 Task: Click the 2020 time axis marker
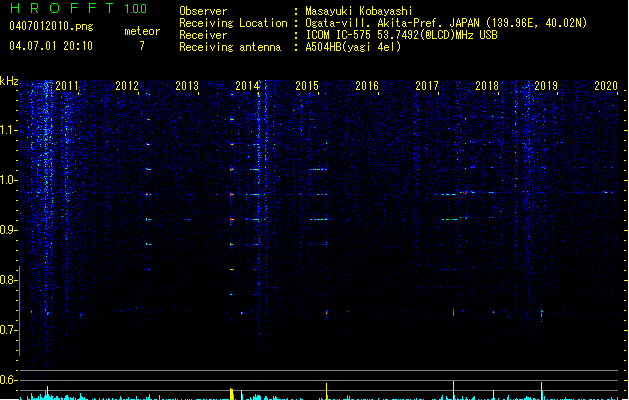(606, 86)
